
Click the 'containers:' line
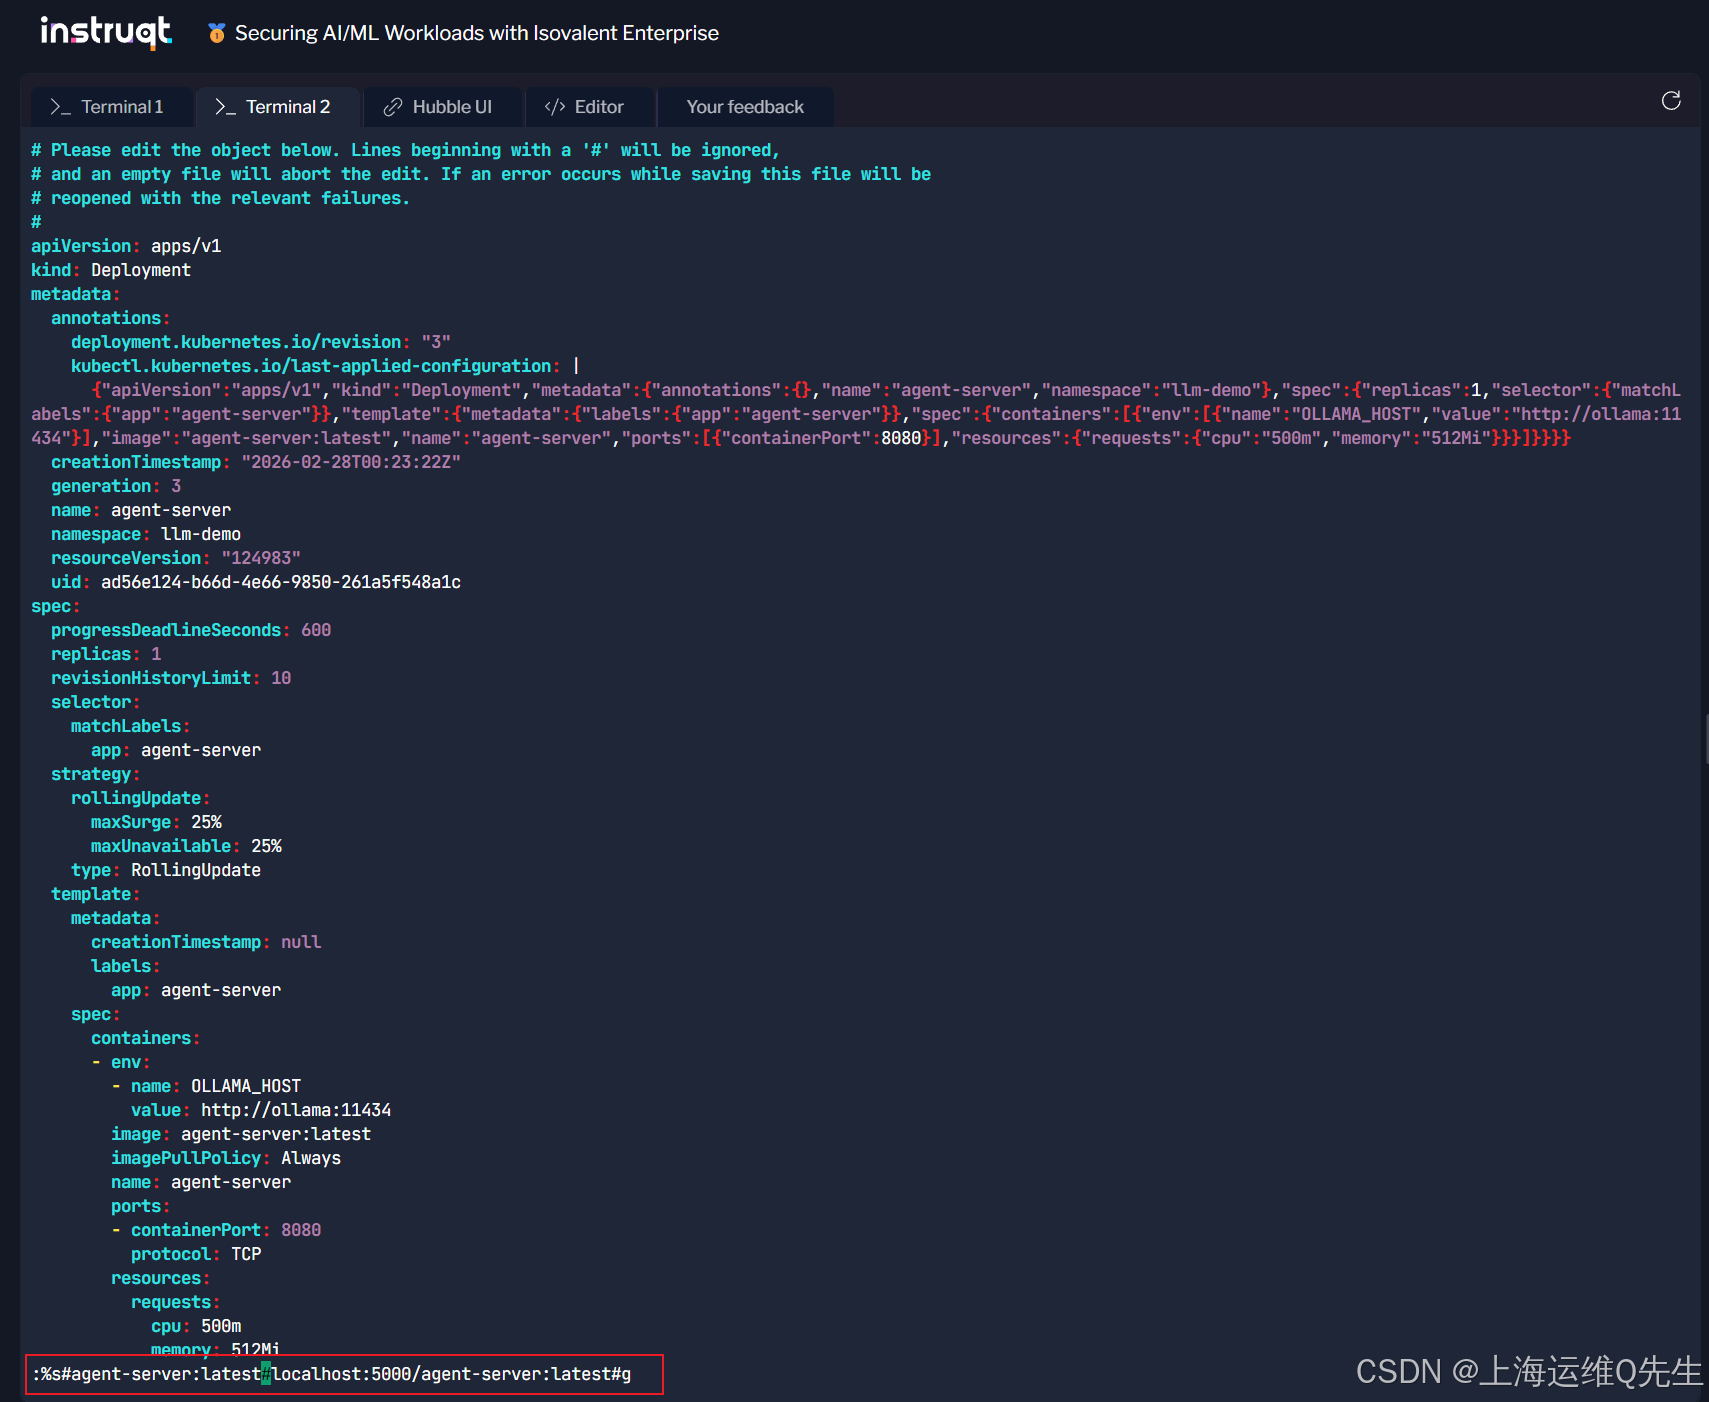click(145, 1038)
